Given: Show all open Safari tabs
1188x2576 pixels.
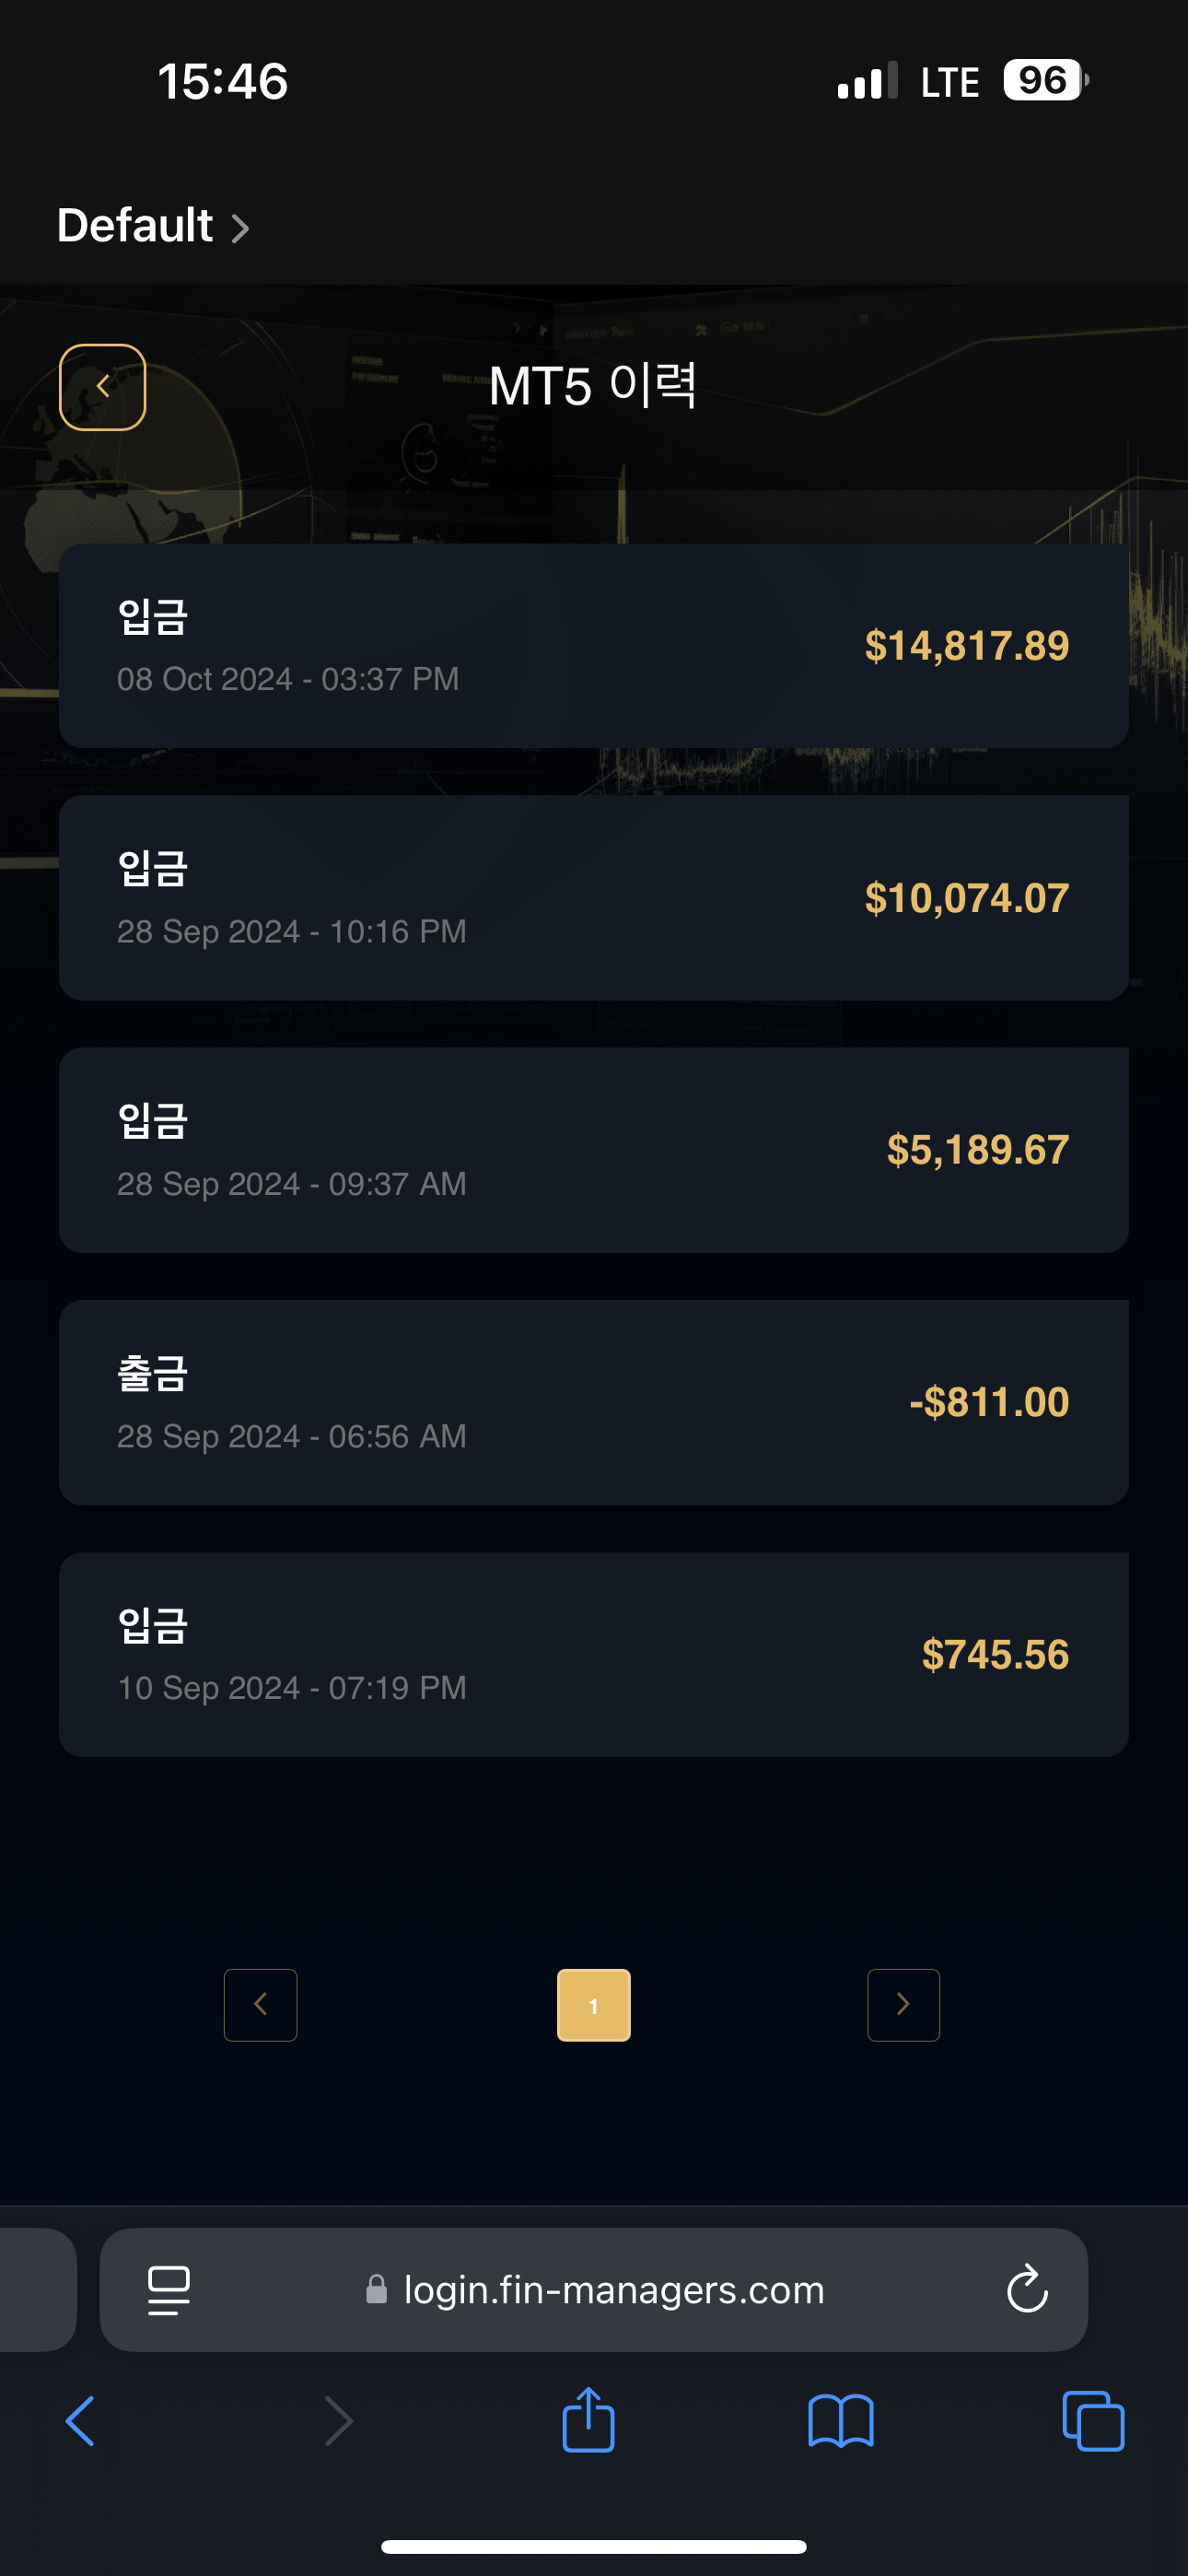Looking at the screenshot, I should (x=1093, y=2421).
